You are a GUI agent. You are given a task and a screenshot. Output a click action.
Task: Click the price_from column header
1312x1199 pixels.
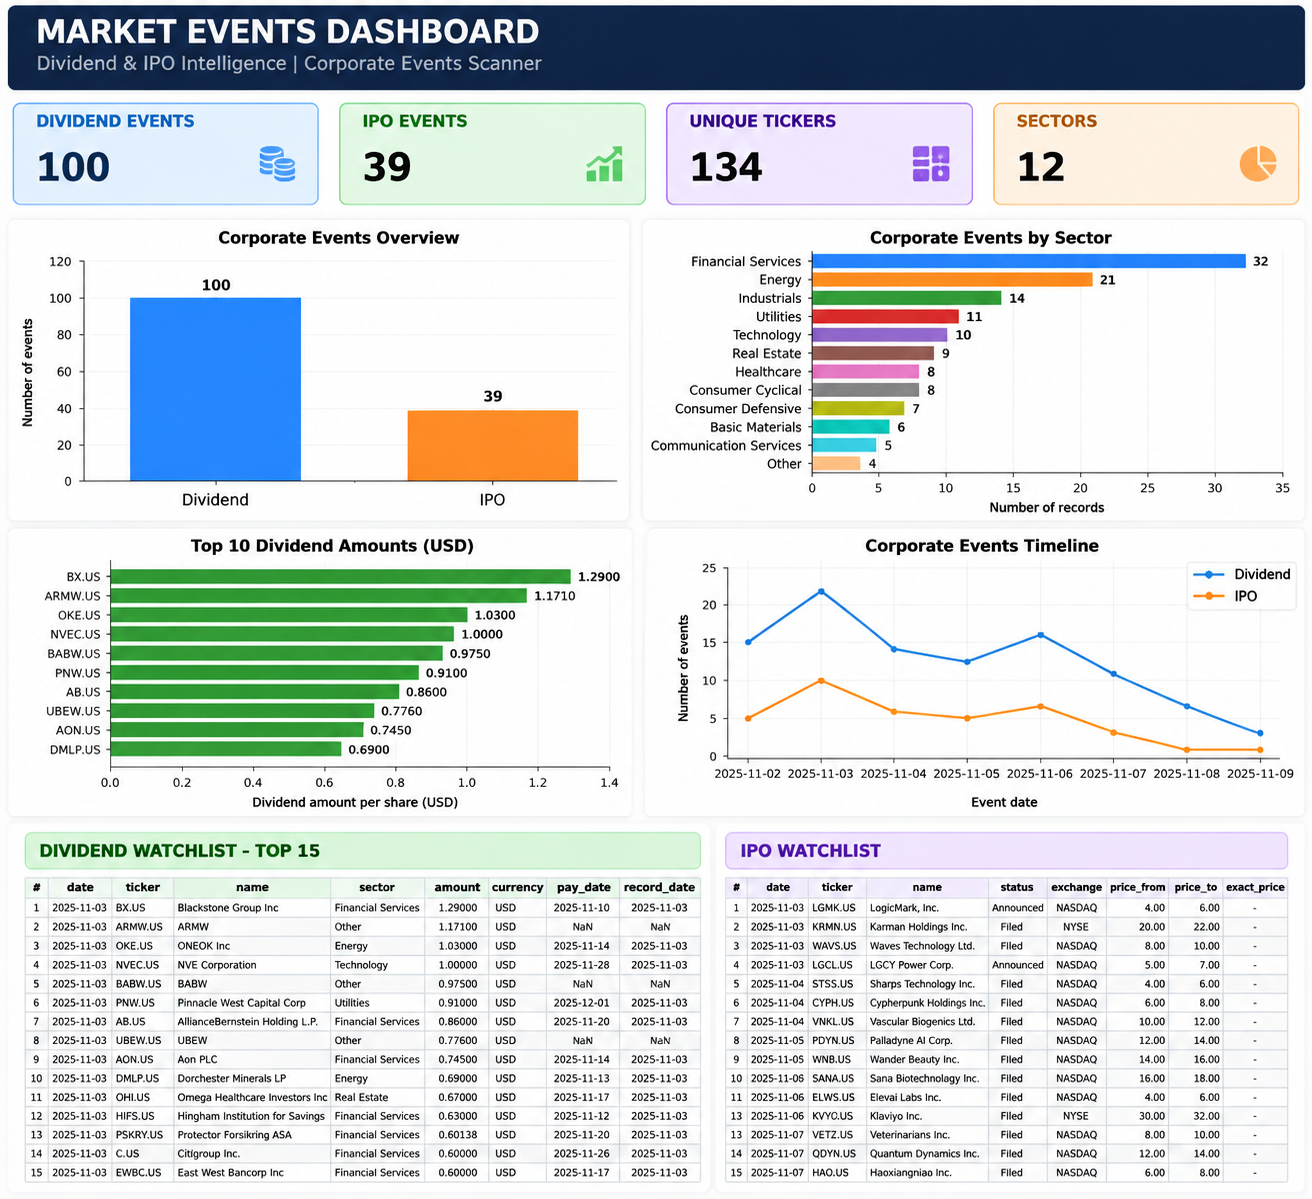click(x=1138, y=887)
